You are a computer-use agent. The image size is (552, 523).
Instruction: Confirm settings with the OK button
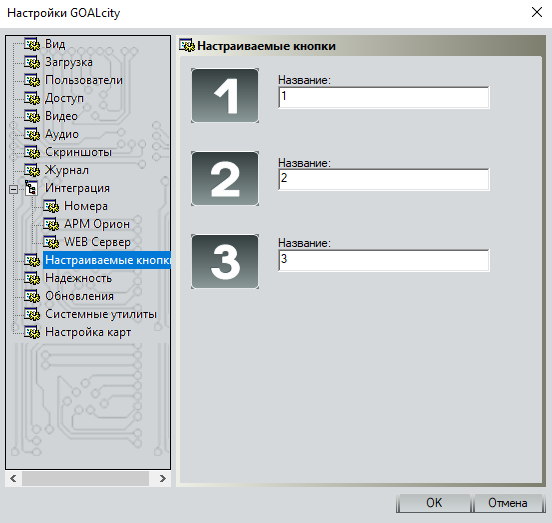point(433,503)
